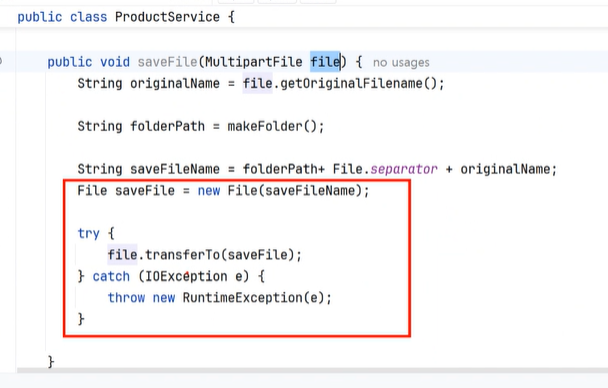Click folderPath in the concatenation expression
The height and width of the screenshot is (388, 608).
click(x=280, y=169)
